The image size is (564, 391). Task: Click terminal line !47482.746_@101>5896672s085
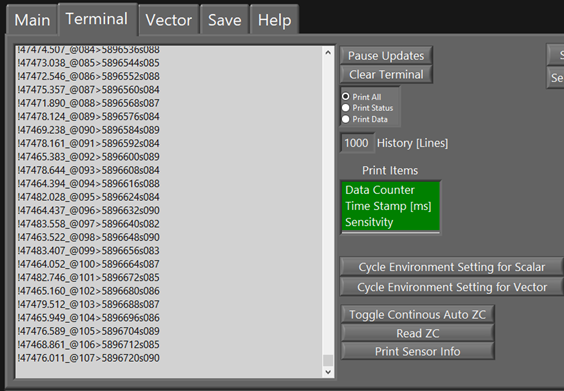point(88,277)
